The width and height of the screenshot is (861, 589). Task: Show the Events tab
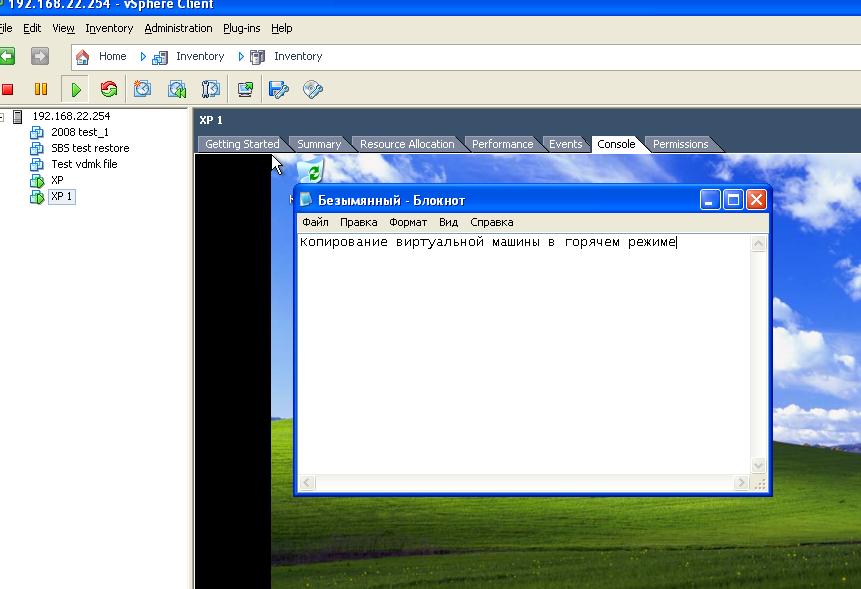[x=566, y=144]
